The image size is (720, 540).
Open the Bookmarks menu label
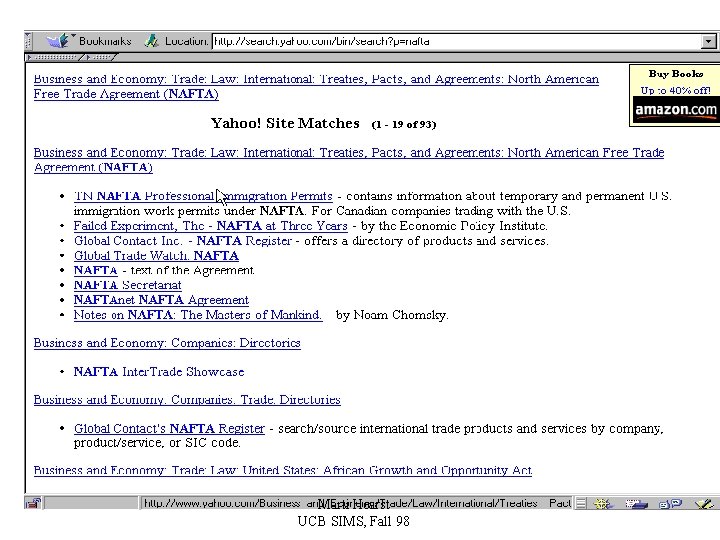pyautogui.click(x=105, y=41)
